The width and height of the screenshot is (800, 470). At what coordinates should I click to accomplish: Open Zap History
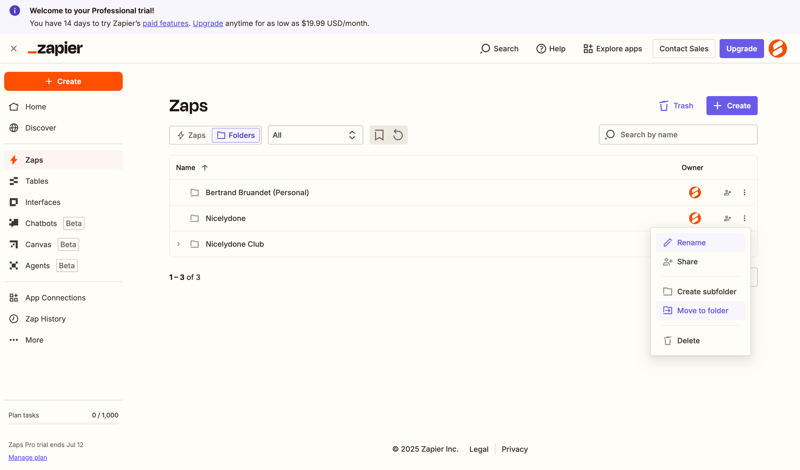[x=63, y=319]
